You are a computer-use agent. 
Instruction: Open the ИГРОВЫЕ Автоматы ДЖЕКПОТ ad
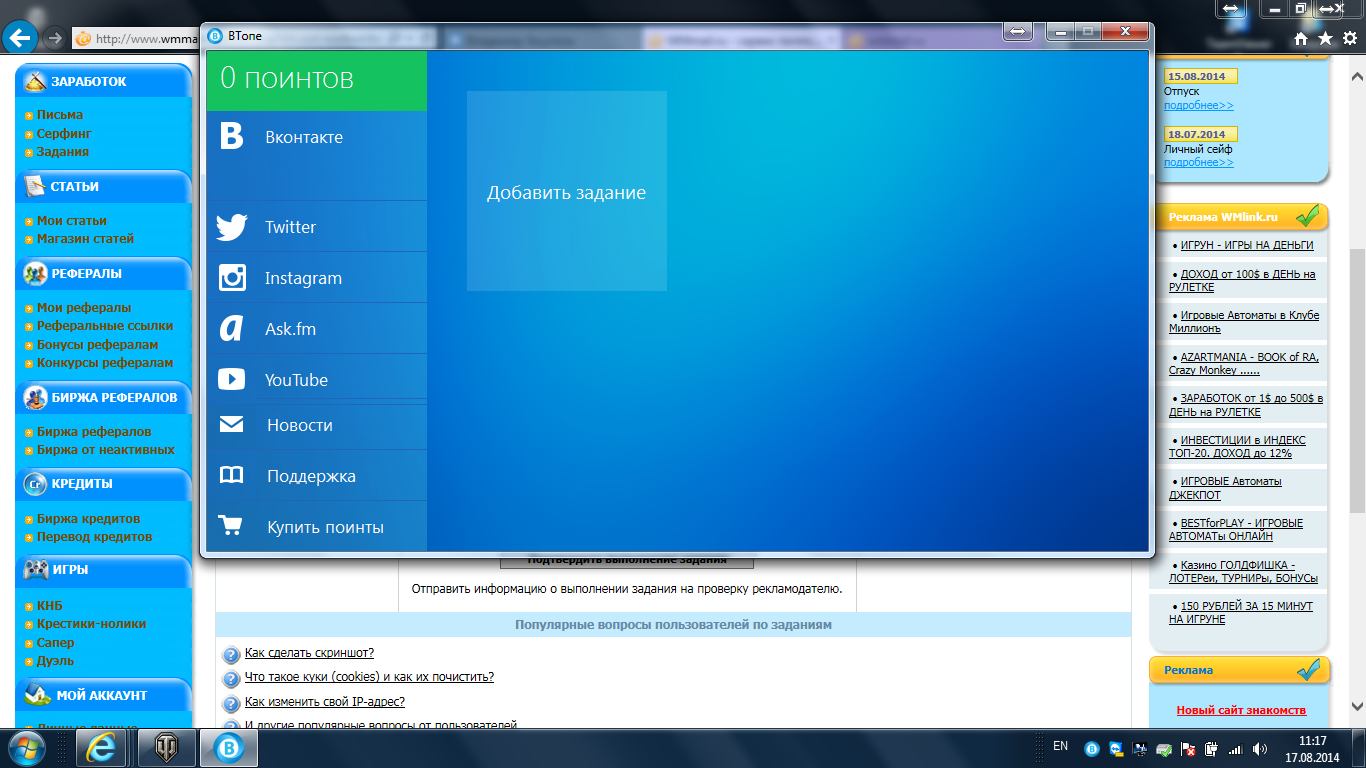tap(1225, 488)
